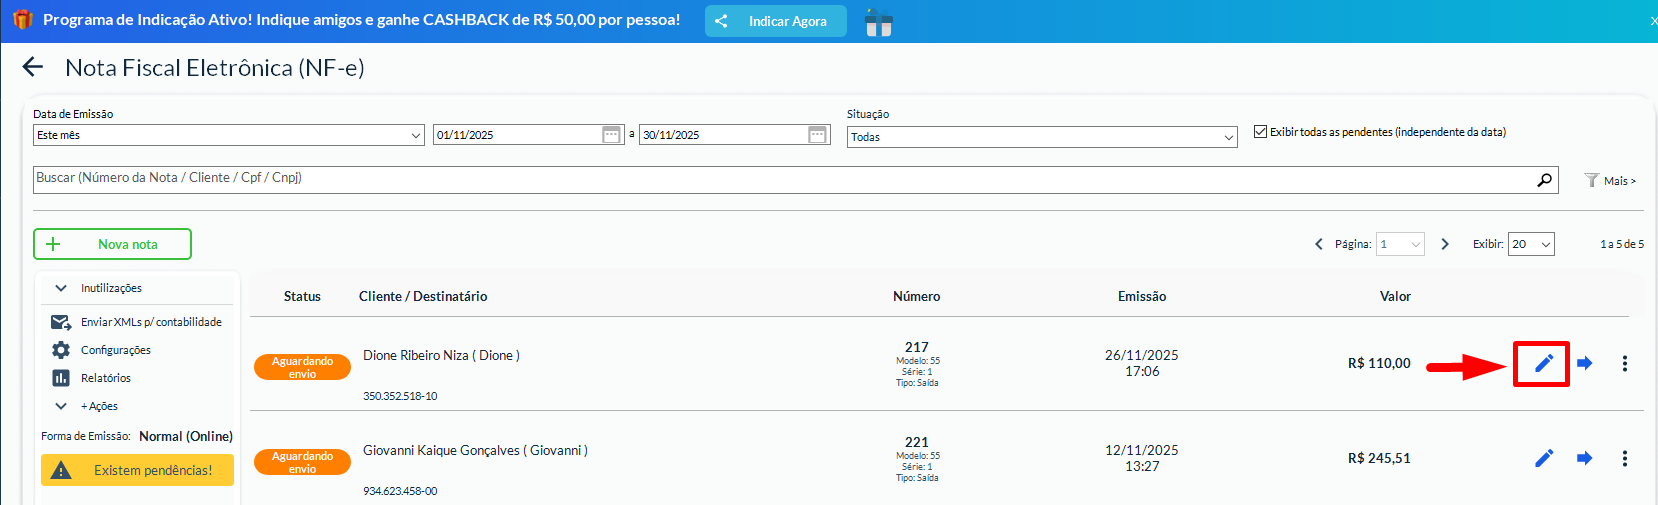Edit note 221 with the pencil icon
Viewport: 1658px width, 505px height.
click(1543, 458)
